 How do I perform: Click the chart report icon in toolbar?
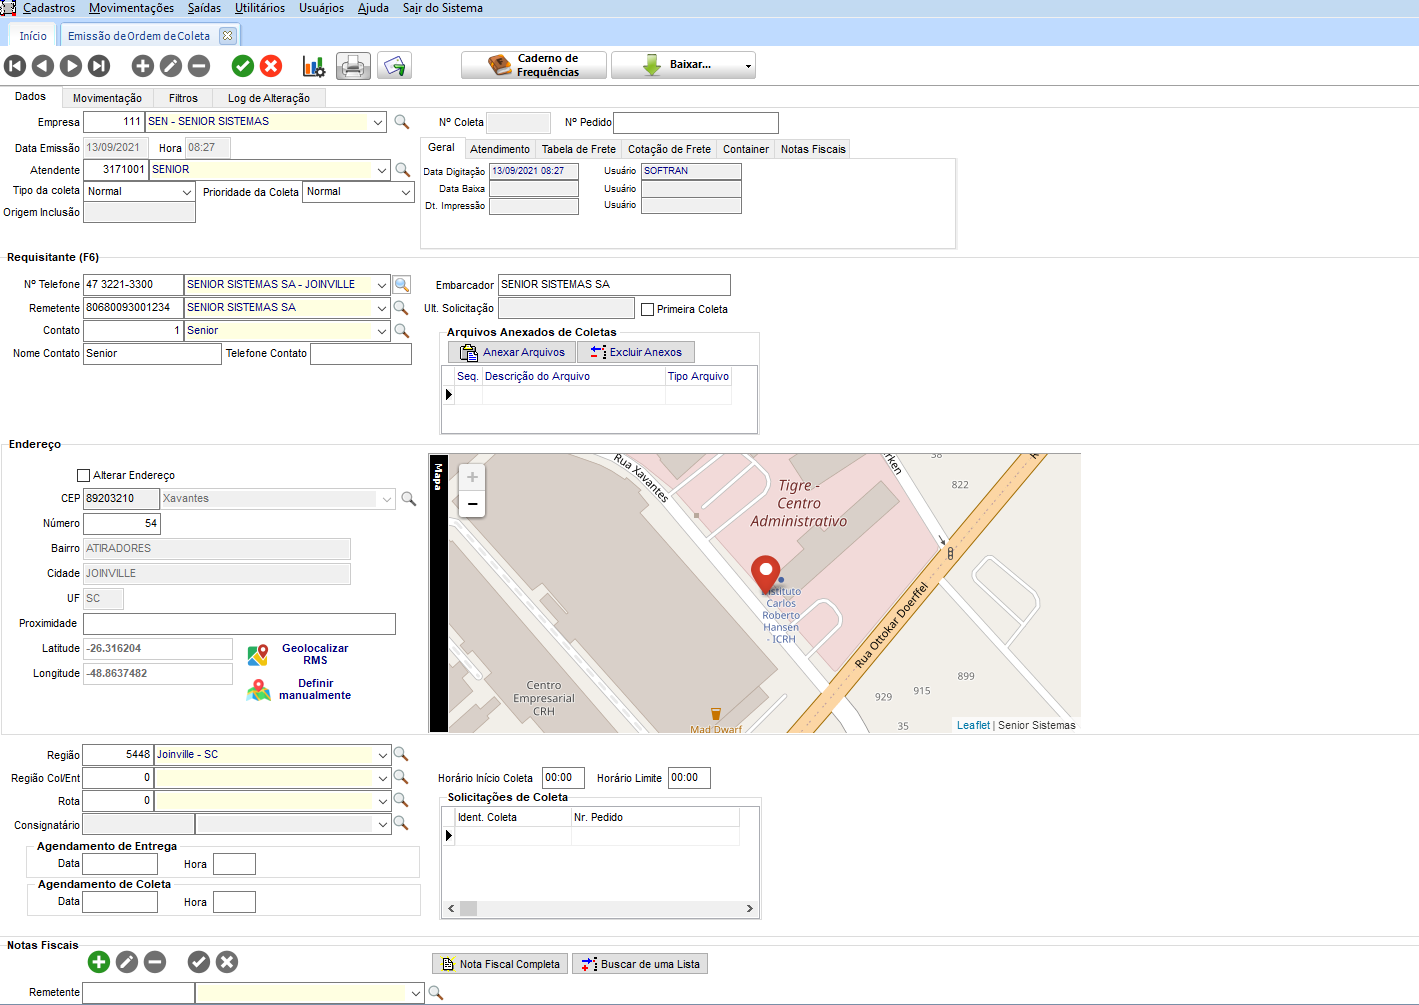tap(314, 66)
